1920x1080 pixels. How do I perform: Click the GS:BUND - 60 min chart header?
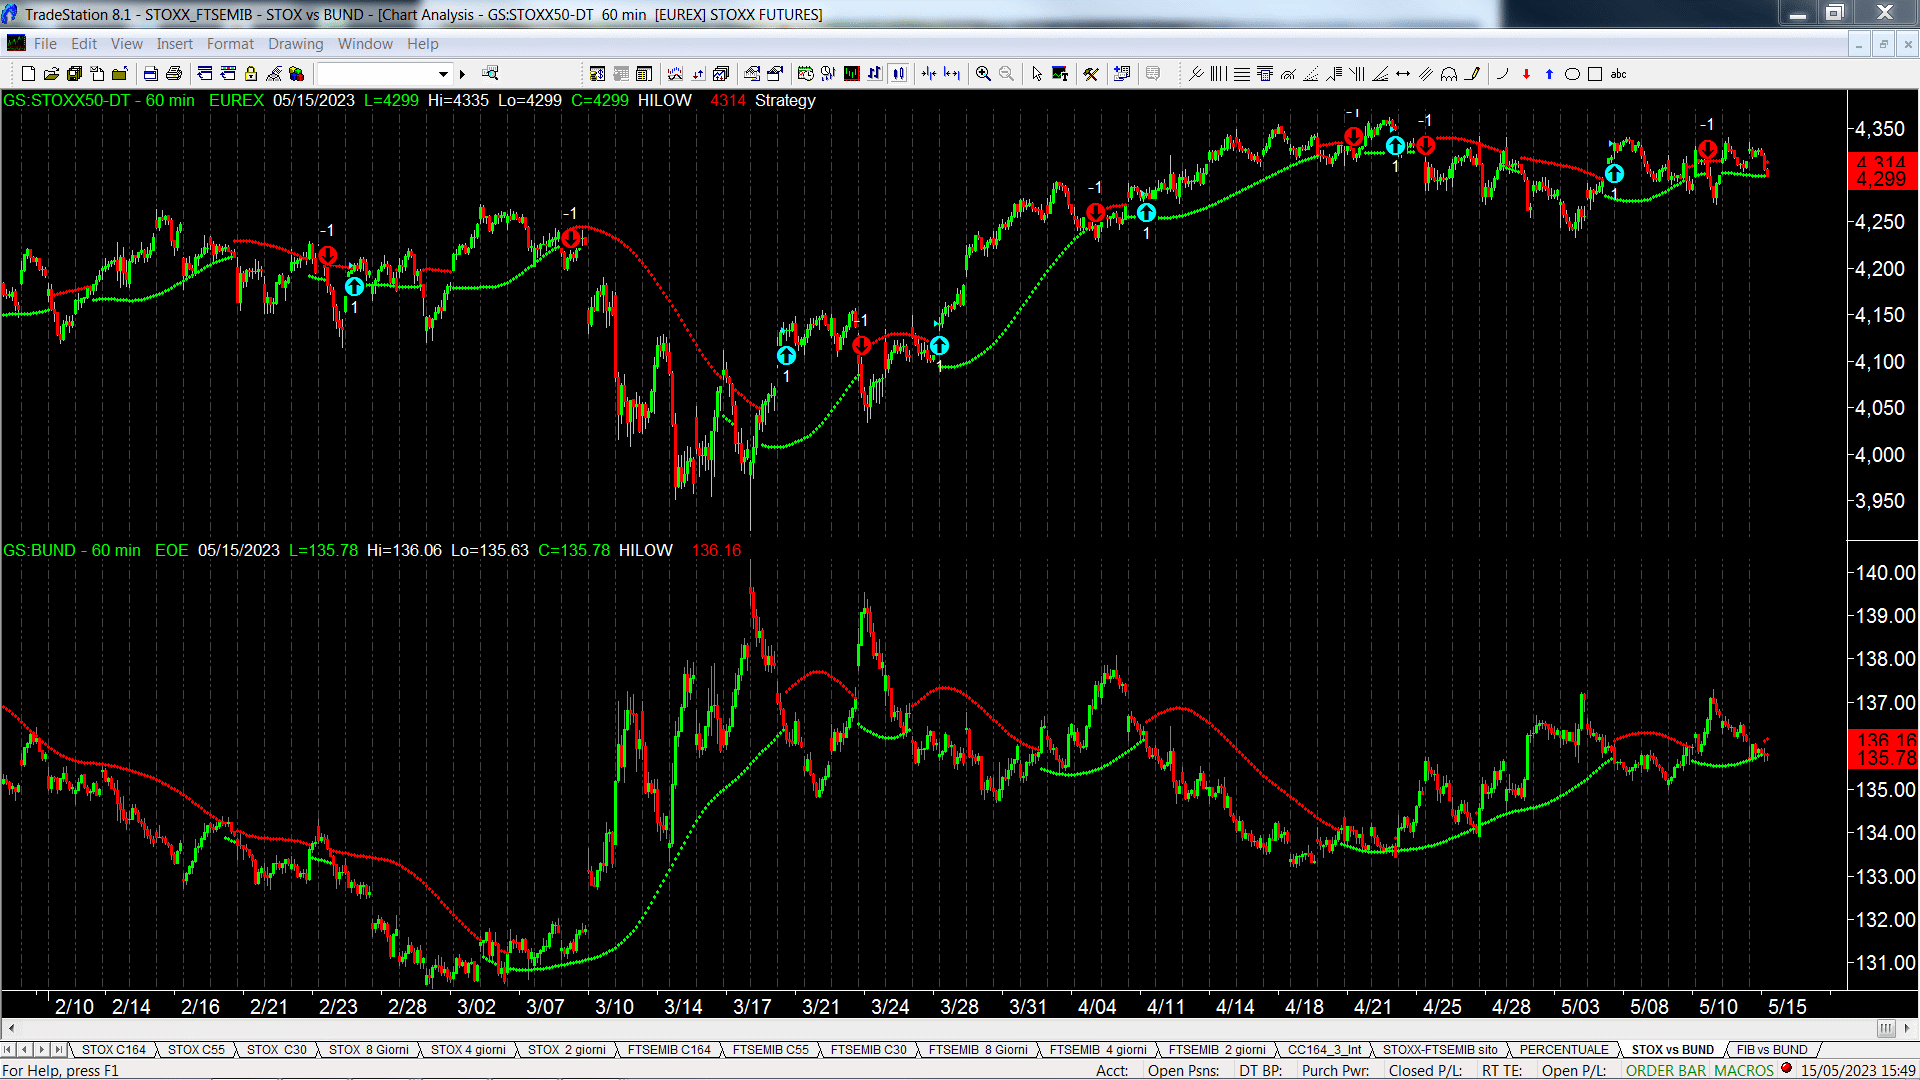(72, 550)
